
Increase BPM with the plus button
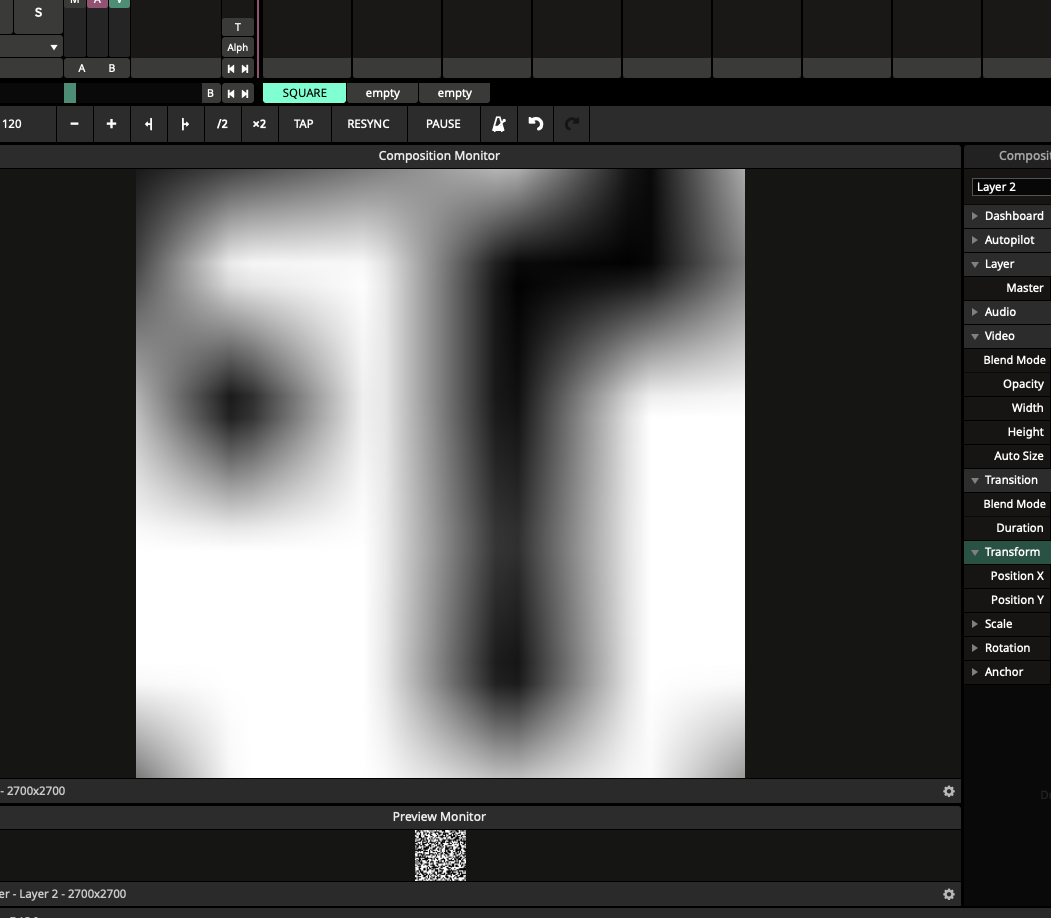tap(111, 124)
